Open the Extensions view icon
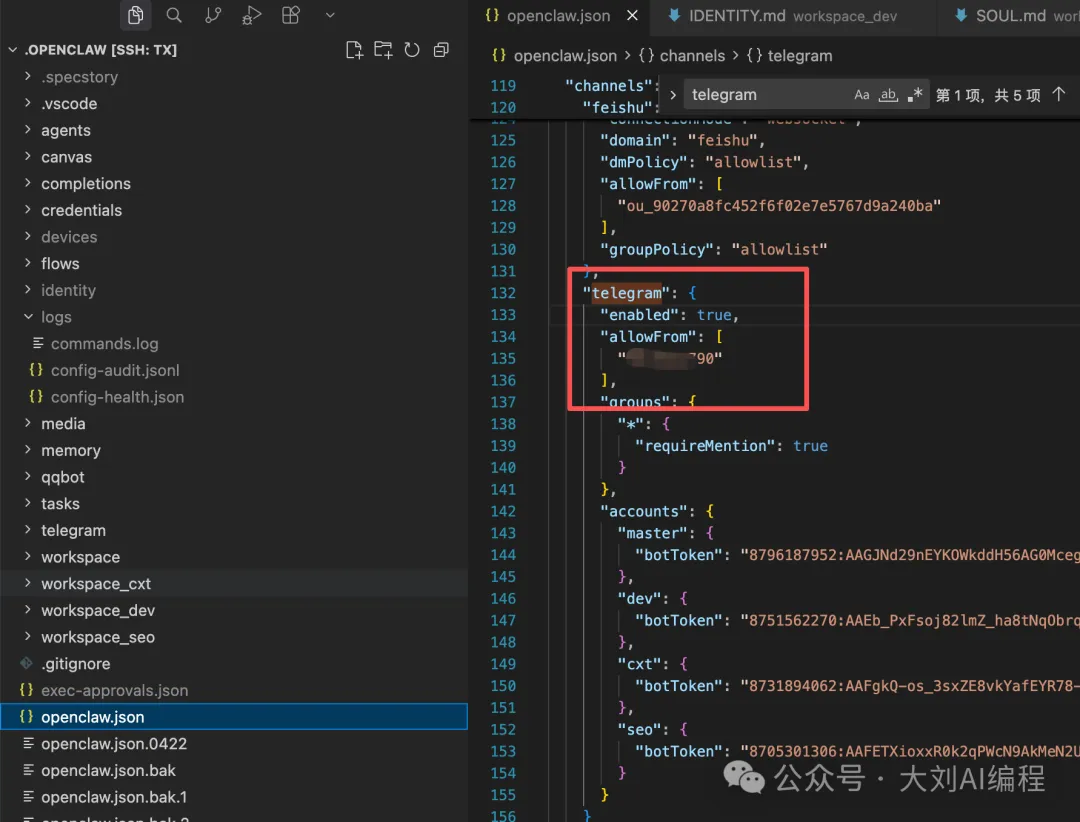The width and height of the screenshot is (1080, 822). point(291,15)
